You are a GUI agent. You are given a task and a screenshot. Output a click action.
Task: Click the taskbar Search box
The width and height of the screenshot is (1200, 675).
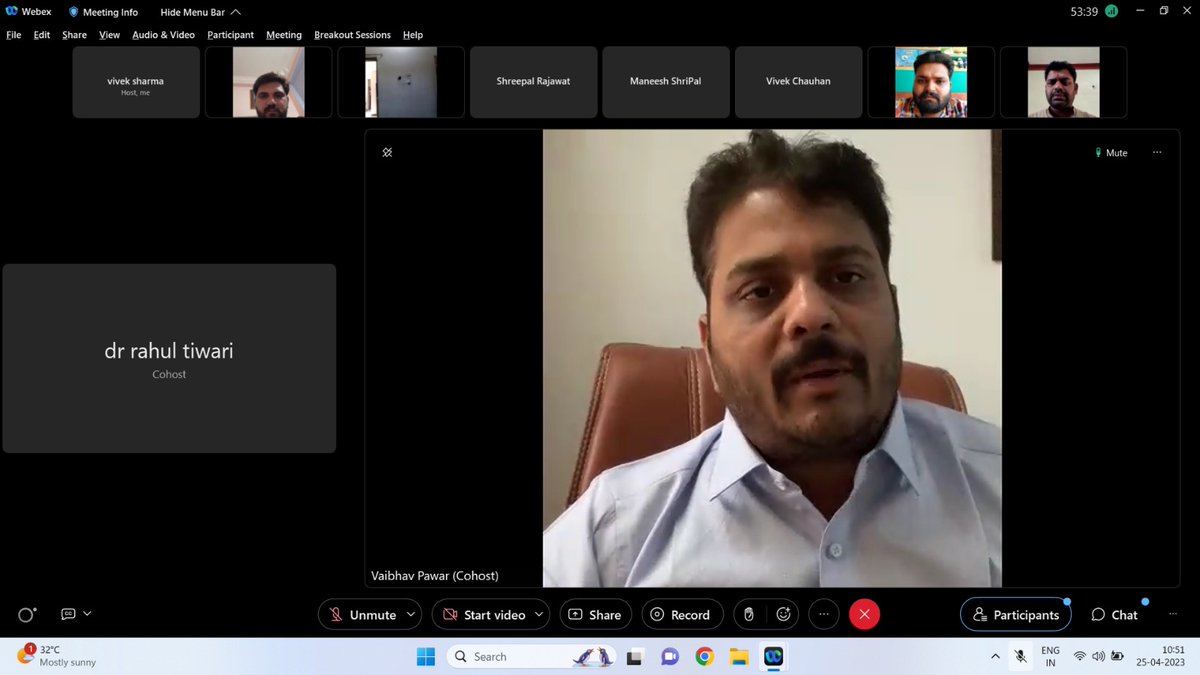tap(531, 657)
